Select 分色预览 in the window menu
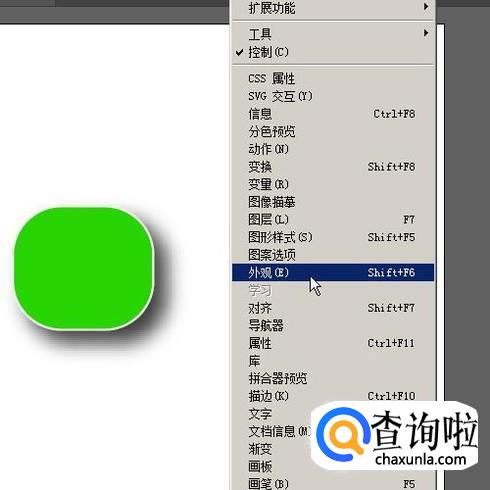Viewport: 490px width, 490px height. (333, 132)
